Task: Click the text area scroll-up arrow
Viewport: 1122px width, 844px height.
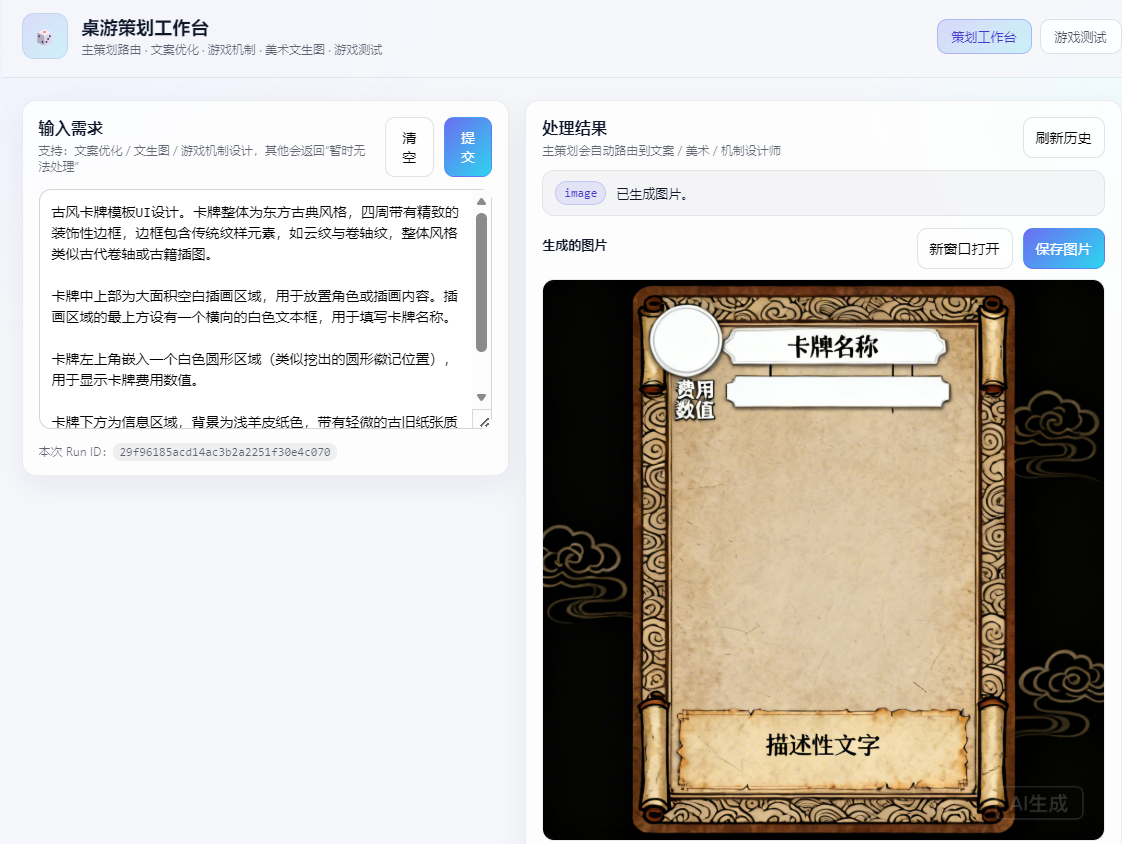Action: 481,202
